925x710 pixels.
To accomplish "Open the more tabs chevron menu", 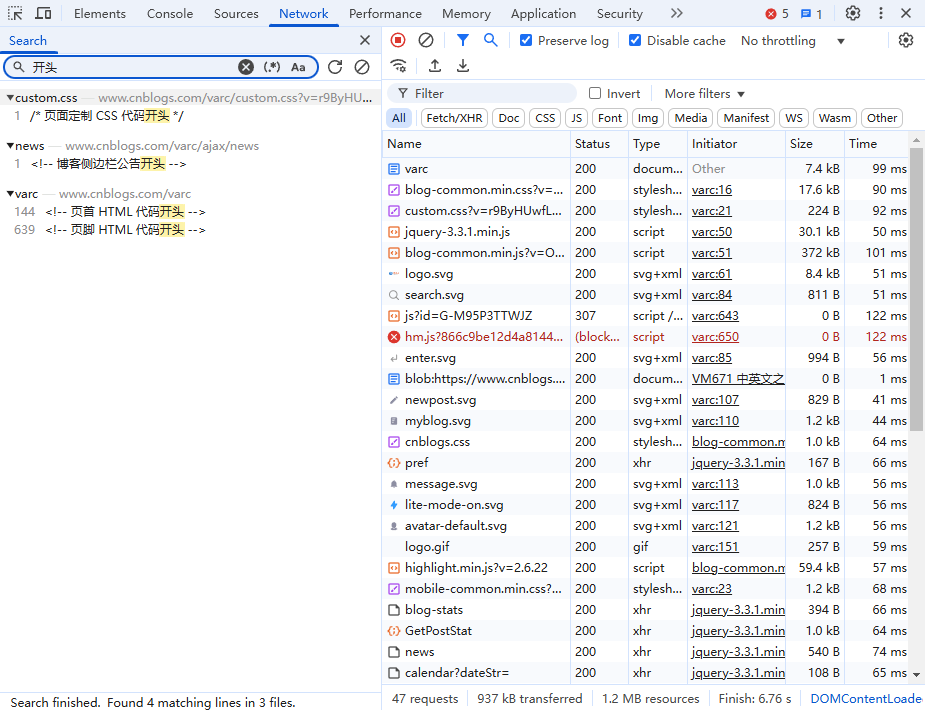I will click(x=676, y=13).
